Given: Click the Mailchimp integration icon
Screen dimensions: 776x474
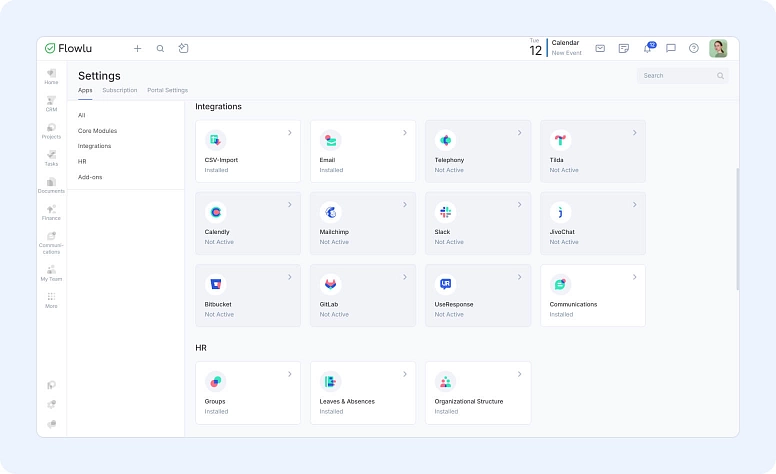Looking at the screenshot, I should tap(330, 212).
